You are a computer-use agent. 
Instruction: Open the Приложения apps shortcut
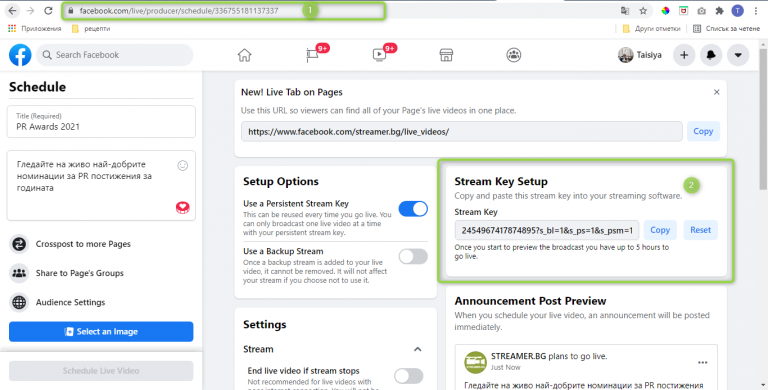[35, 28]
